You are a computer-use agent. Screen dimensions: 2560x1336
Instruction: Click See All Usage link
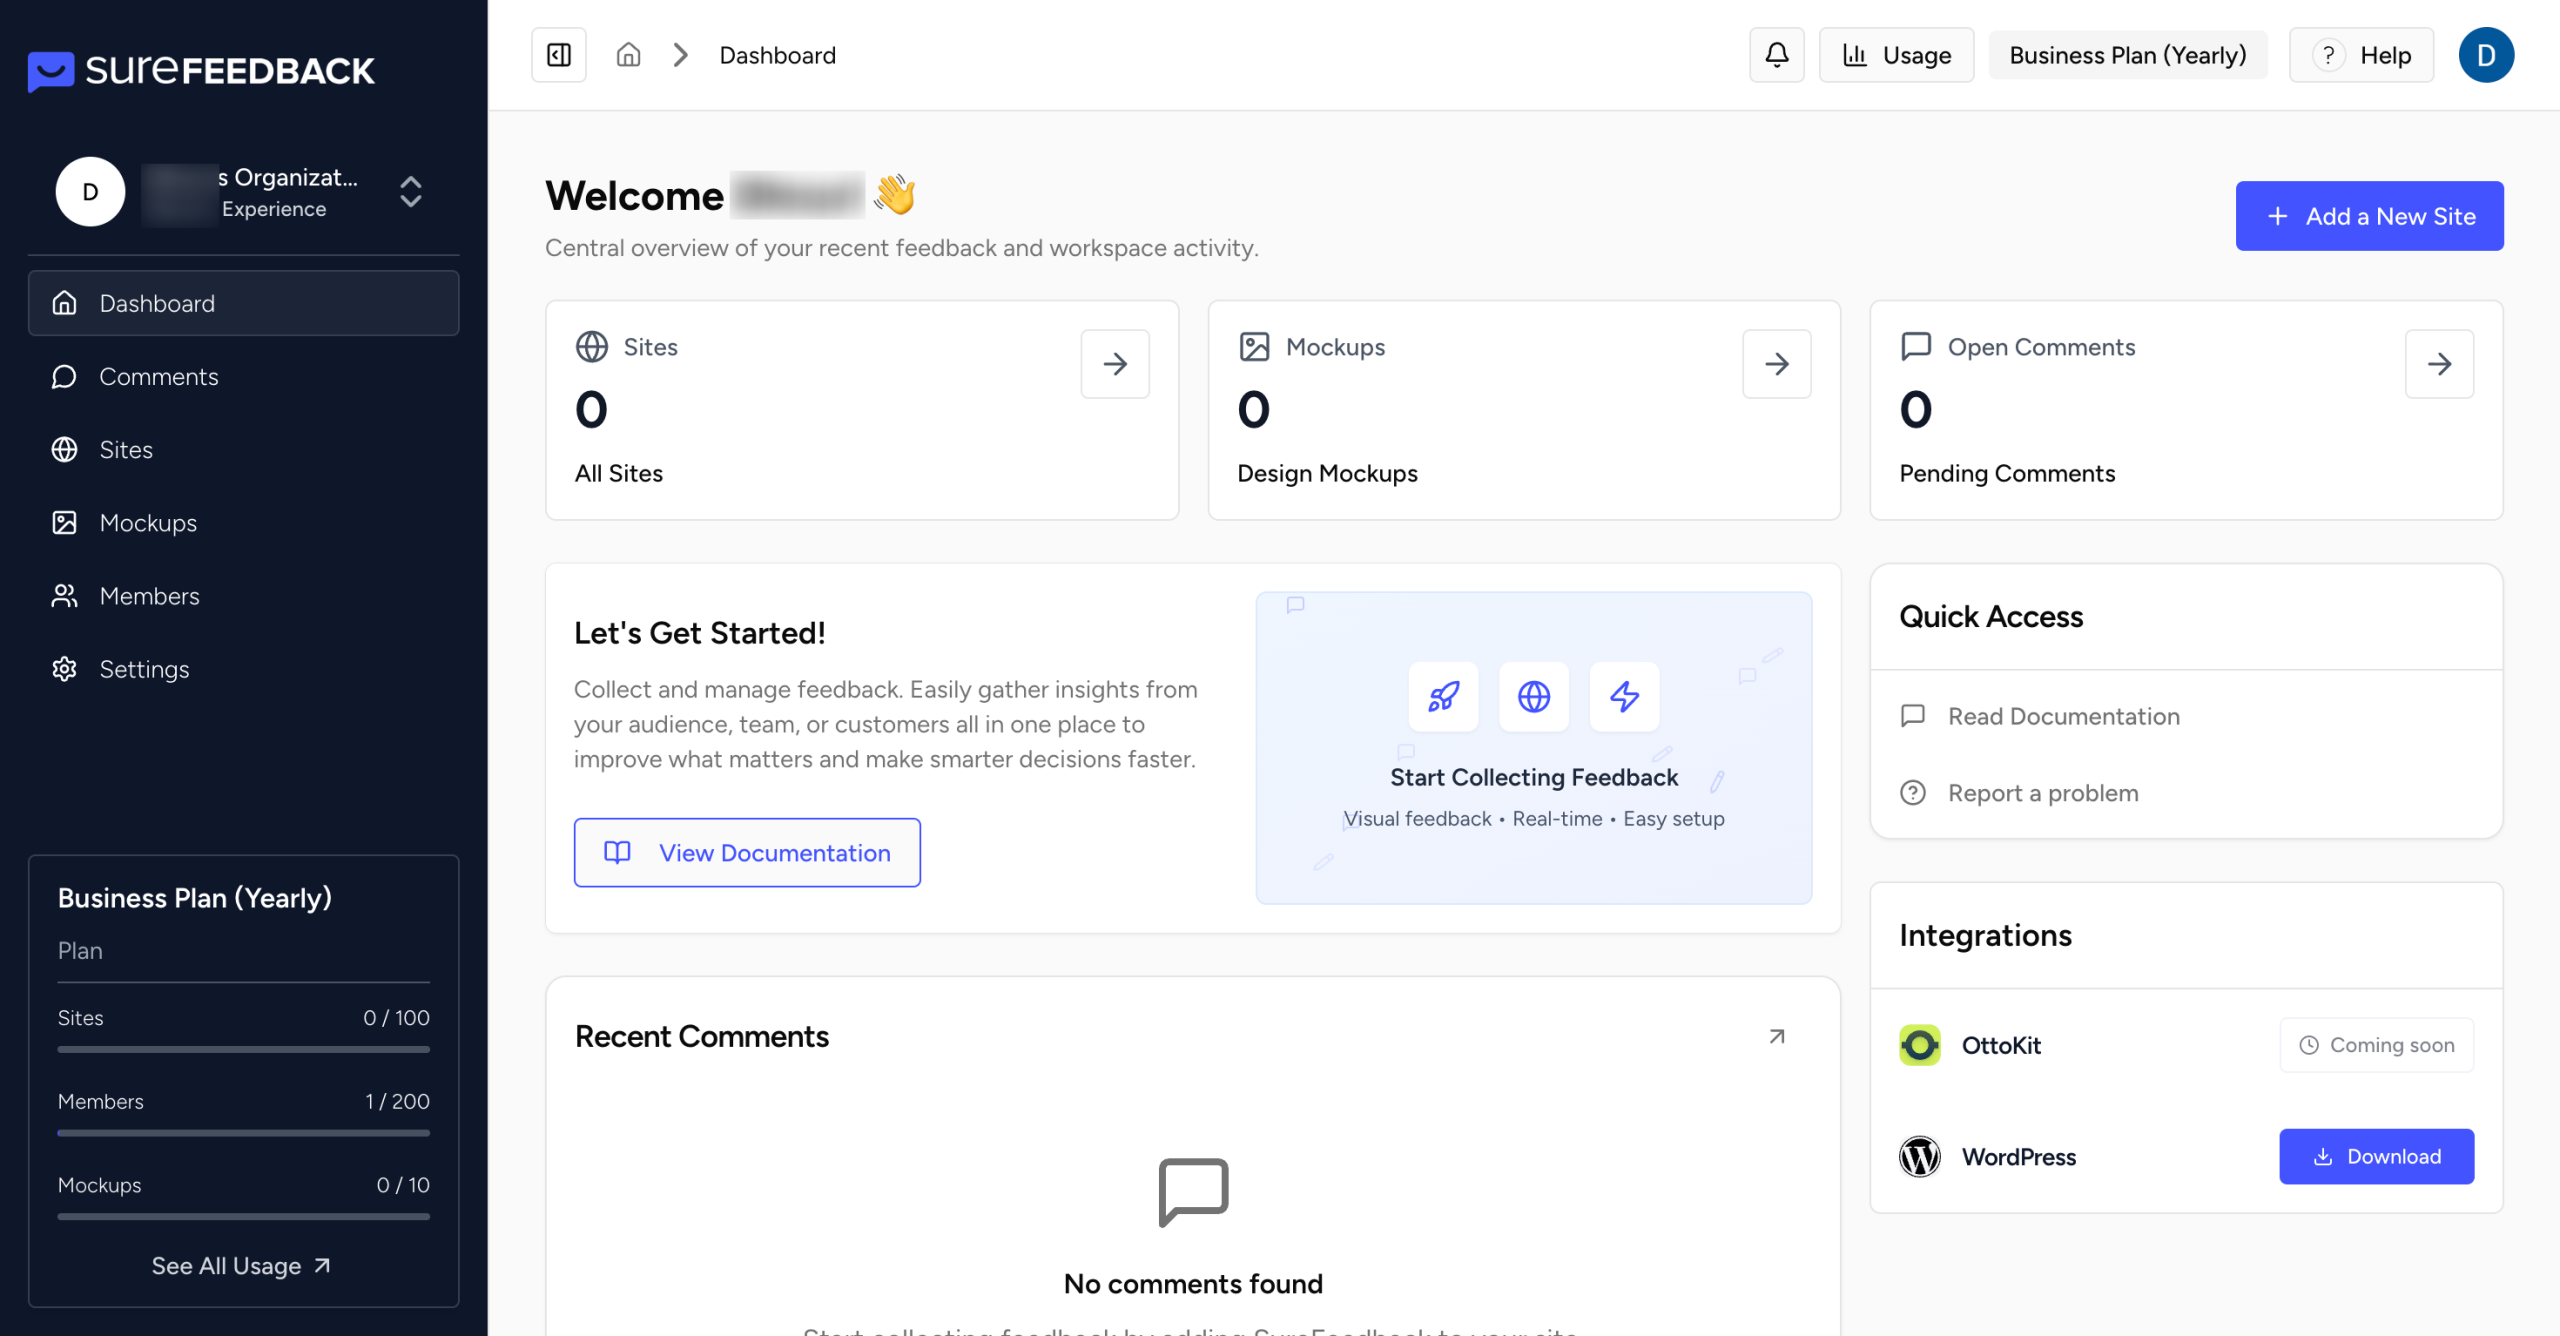tap(241, 1266)
